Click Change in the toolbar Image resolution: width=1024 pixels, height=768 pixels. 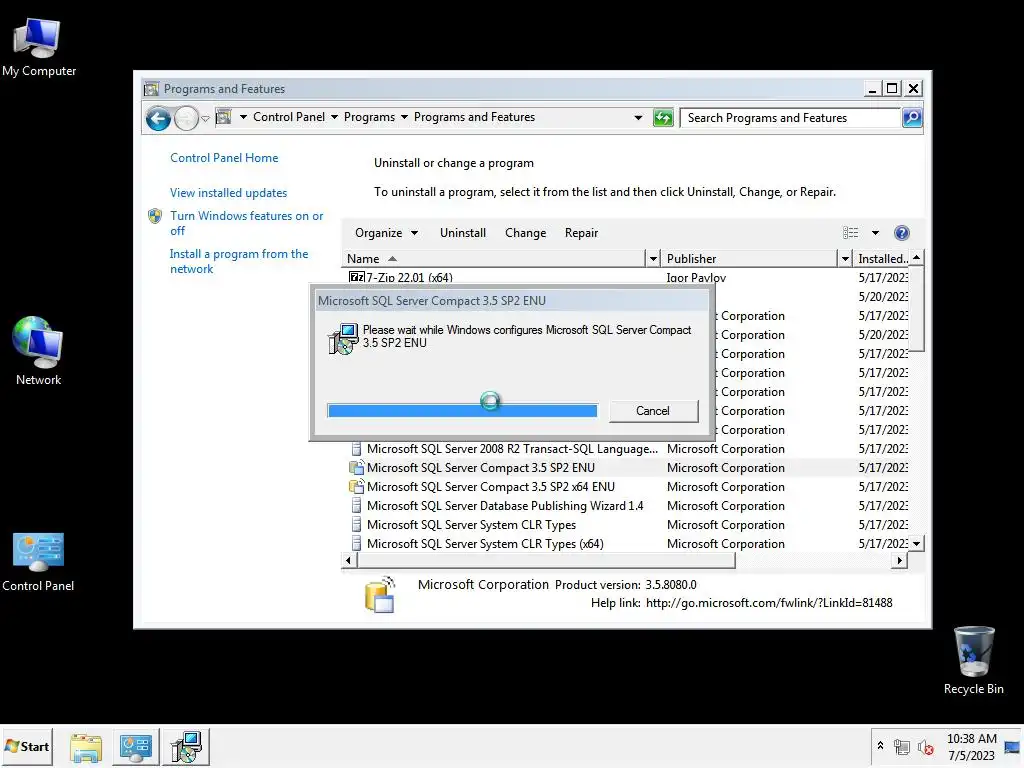coord(525,233)
